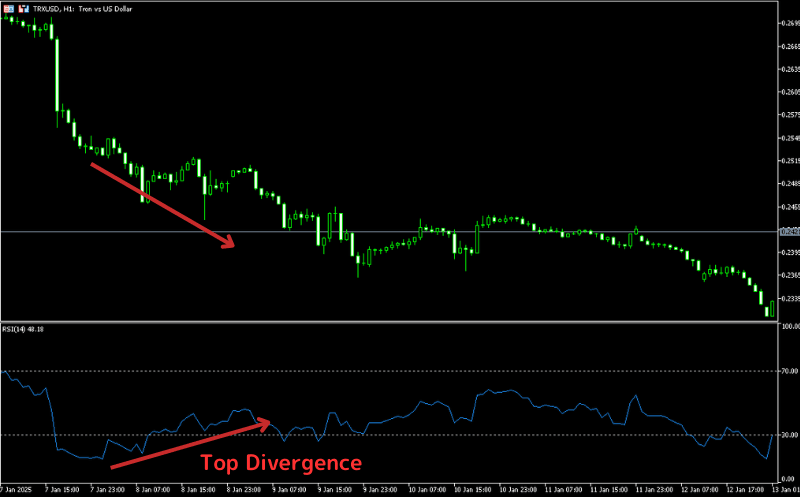Click the '9 Jan 15:00' time label
800x500 pixels.
pos(335,490)
